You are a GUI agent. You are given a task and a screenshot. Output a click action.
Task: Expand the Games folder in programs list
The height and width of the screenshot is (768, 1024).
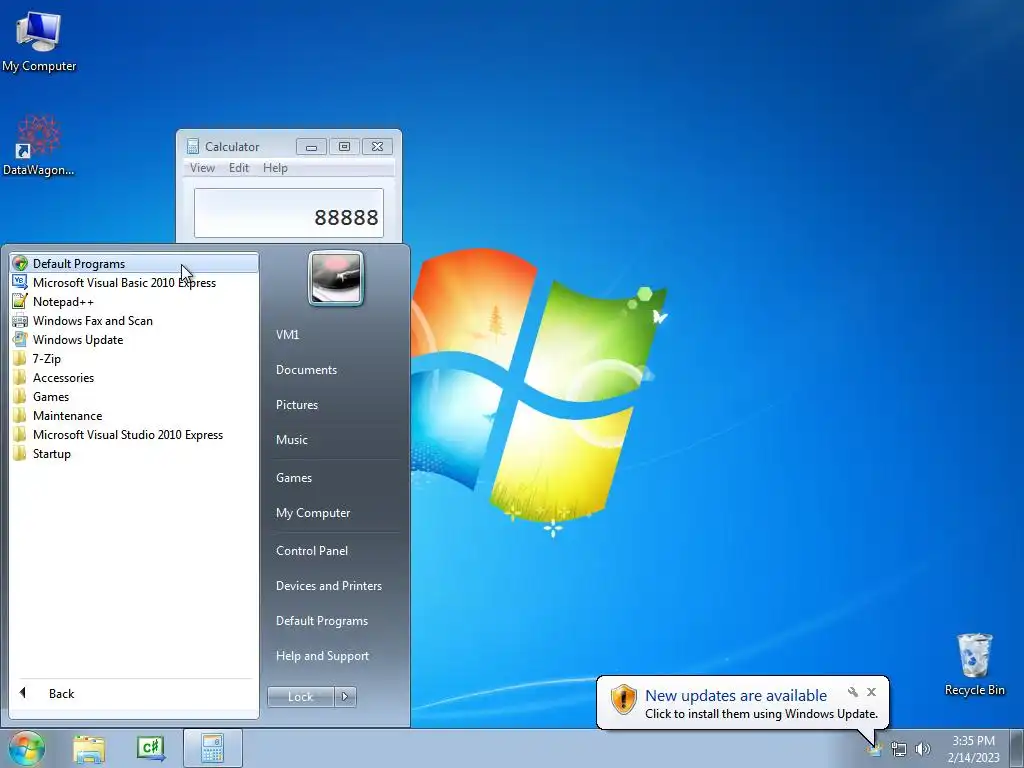click(134, 396)
